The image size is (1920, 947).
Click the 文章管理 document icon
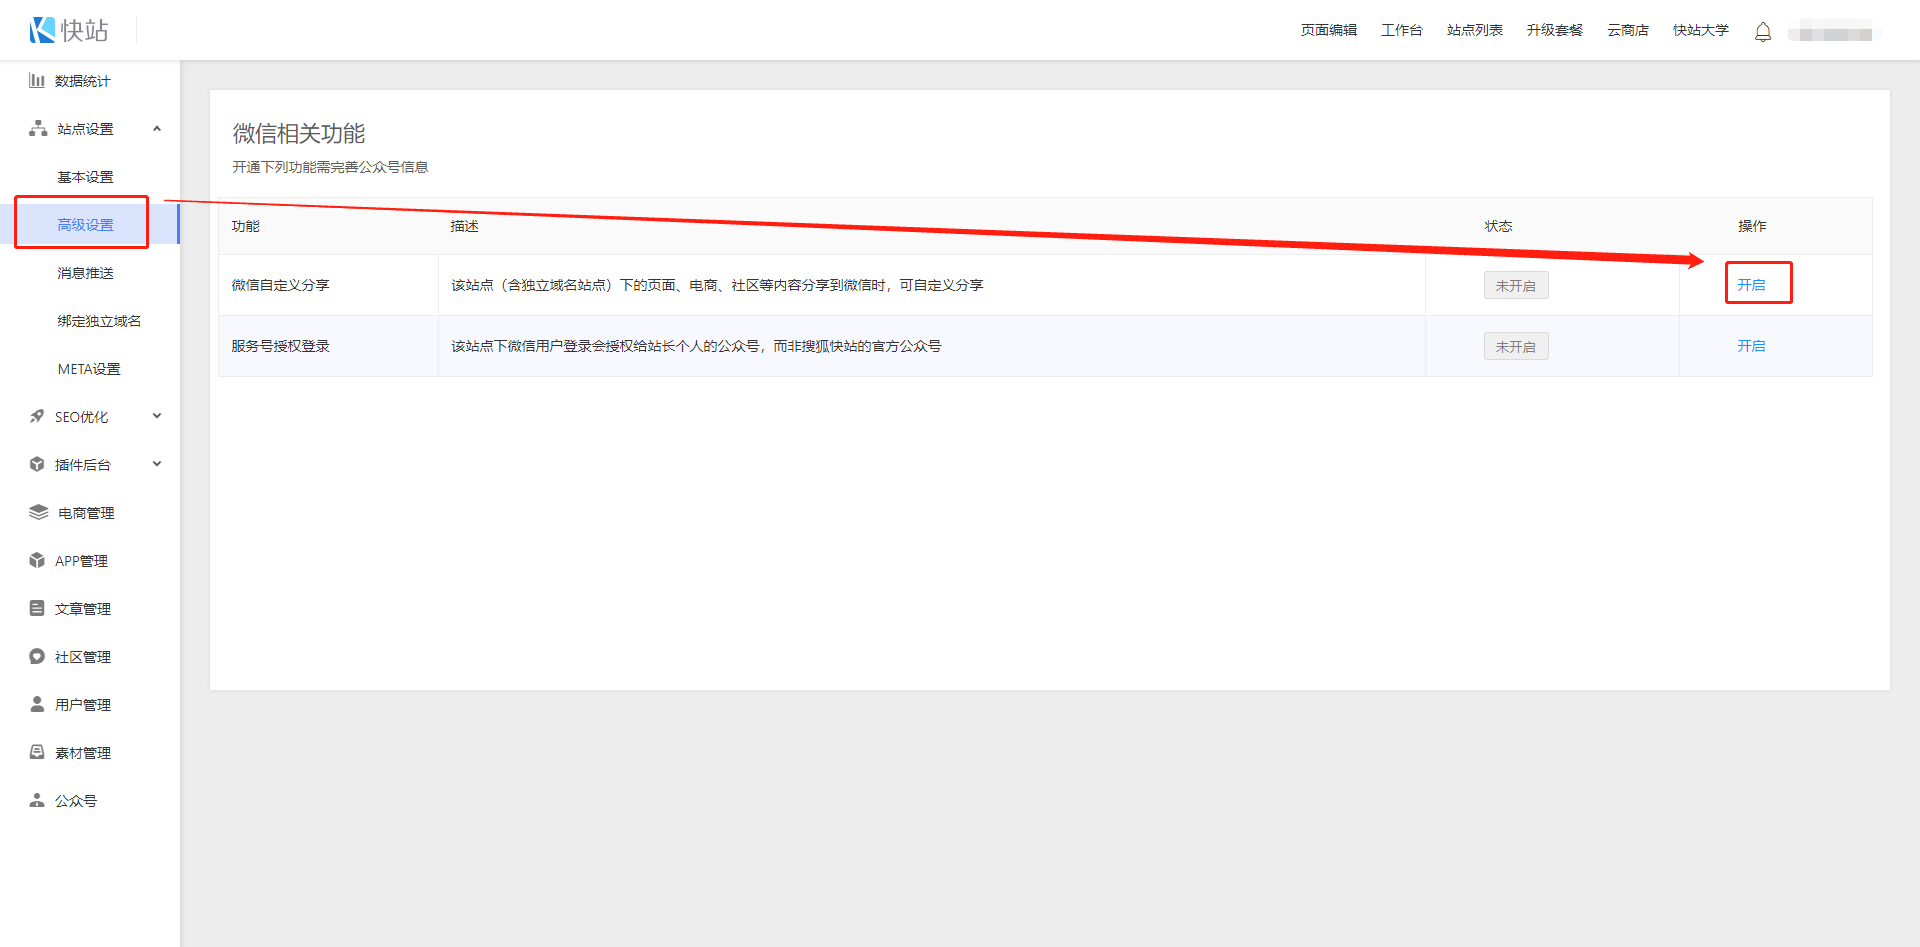pyautogui.click(x=37, y=609)
